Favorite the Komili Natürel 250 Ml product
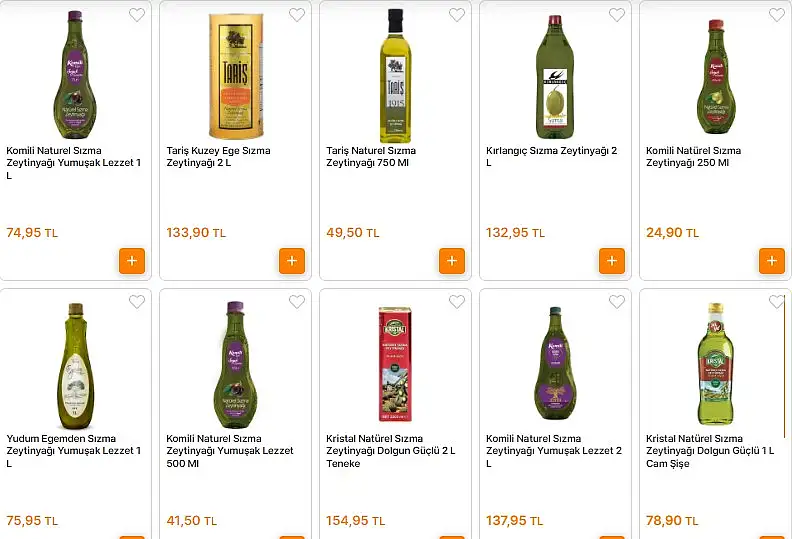 click(777, 15)
